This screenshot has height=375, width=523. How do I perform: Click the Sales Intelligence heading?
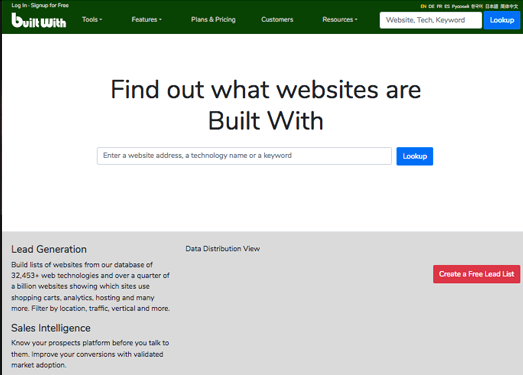click(51, 328)
